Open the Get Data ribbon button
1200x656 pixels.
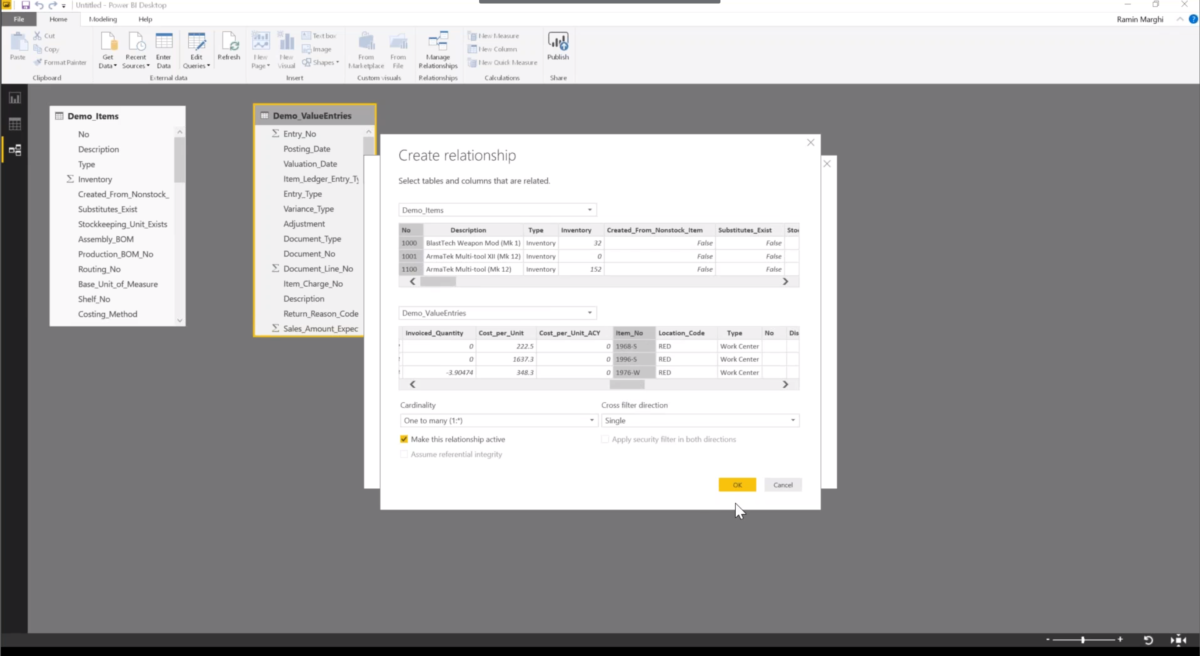click(x=108, y=50)
